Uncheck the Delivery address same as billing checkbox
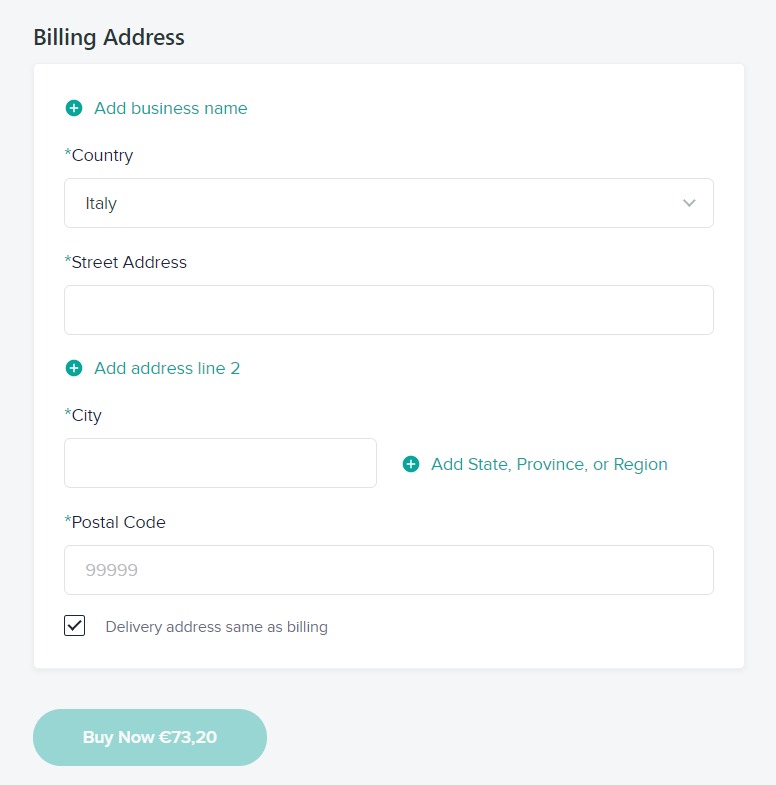Screen dimensions: 776x785 point(75,626)
